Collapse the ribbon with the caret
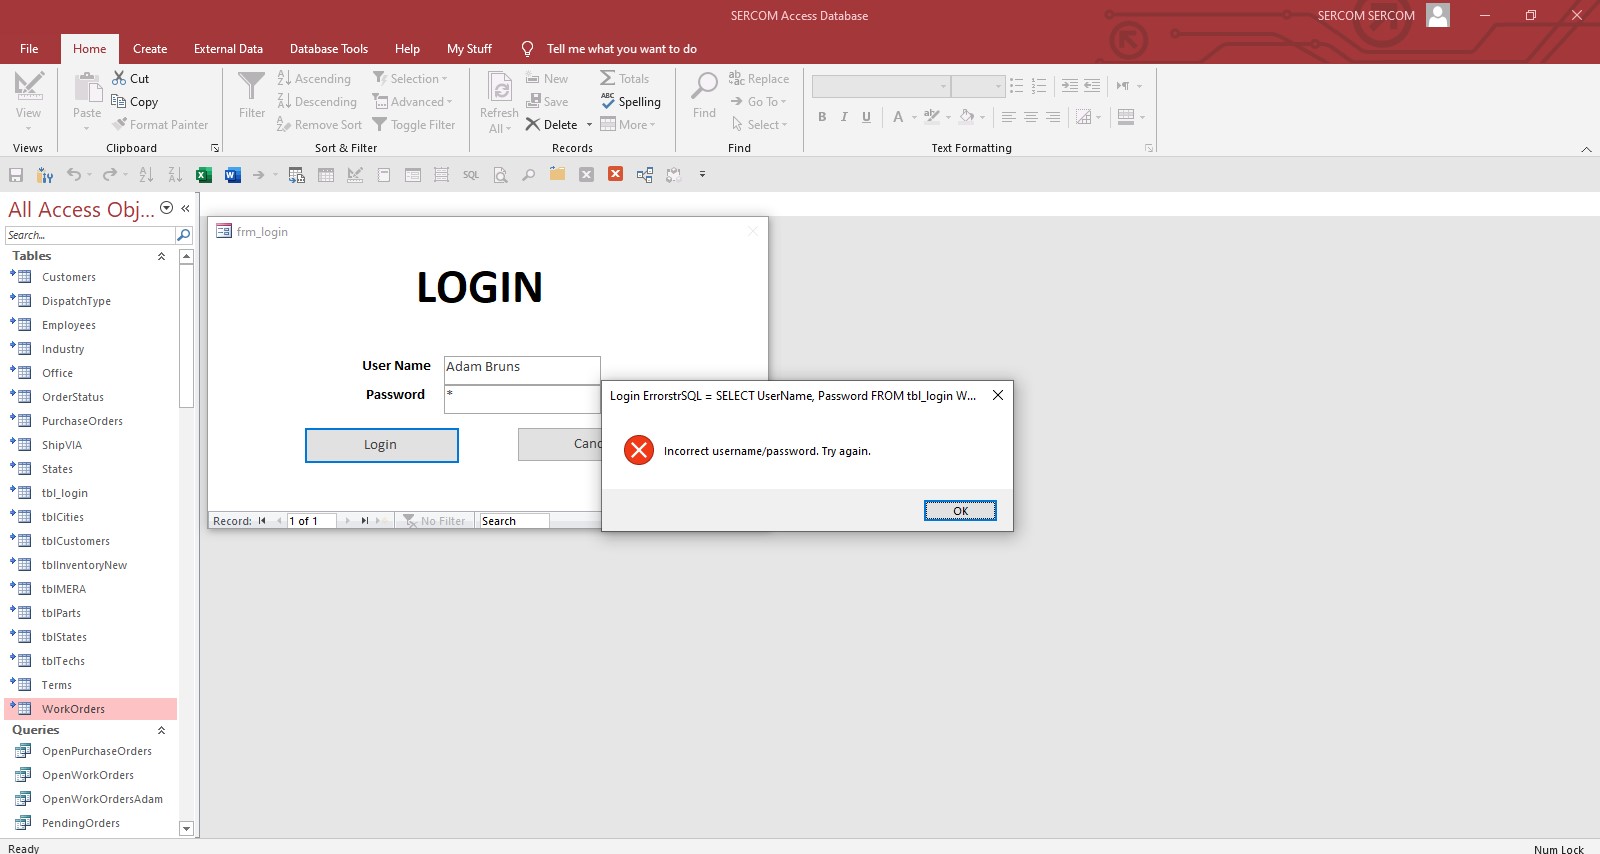 (1586, 149)
